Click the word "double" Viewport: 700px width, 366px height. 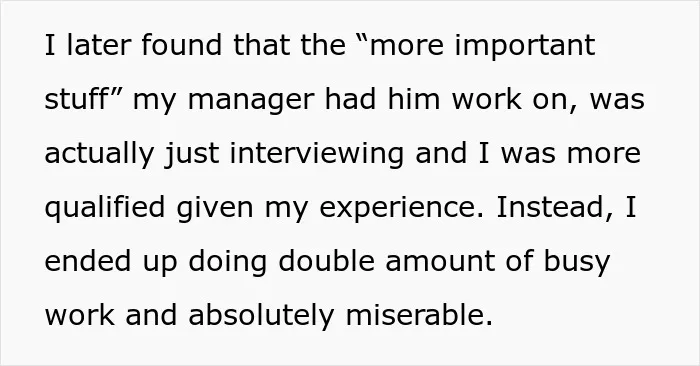[326, 261]
